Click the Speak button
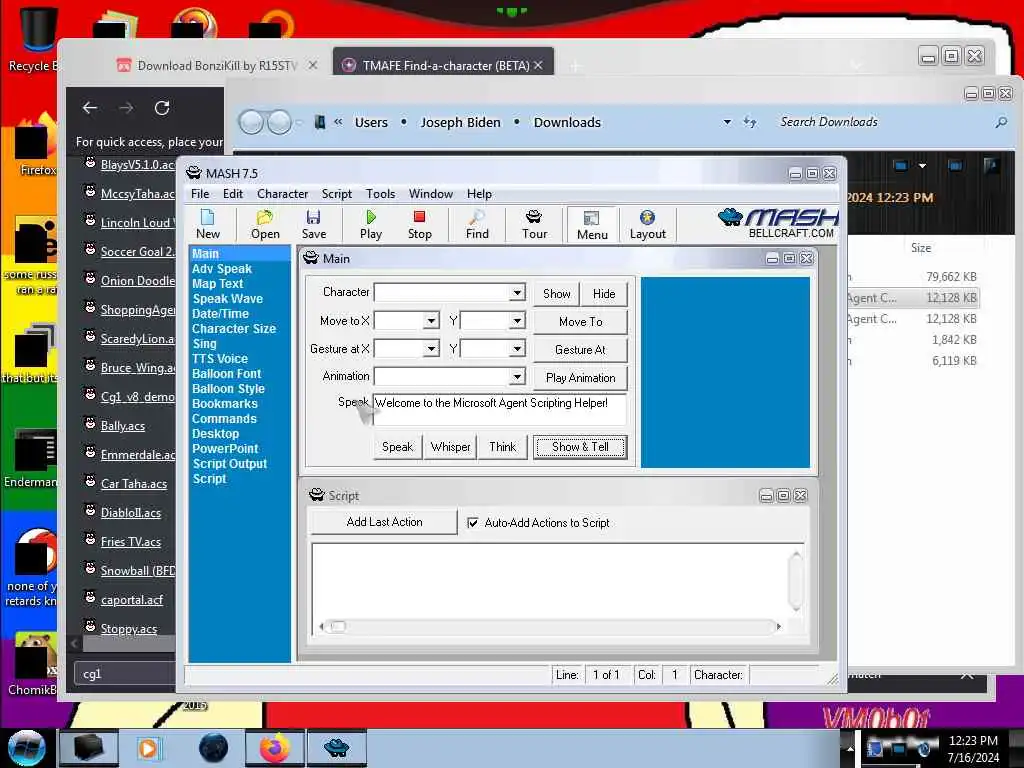1024x768 pixels. 397,447
